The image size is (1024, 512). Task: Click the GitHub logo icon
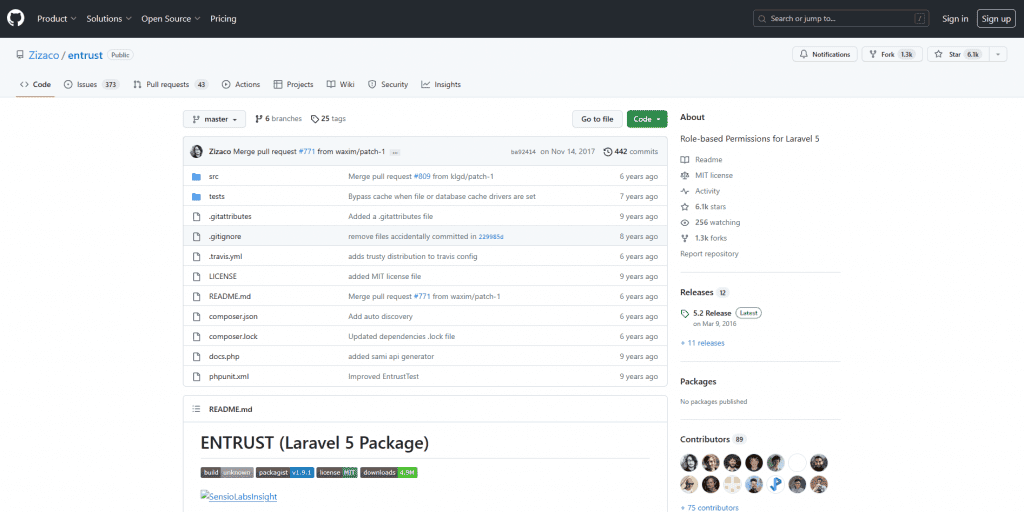[15, 18]
